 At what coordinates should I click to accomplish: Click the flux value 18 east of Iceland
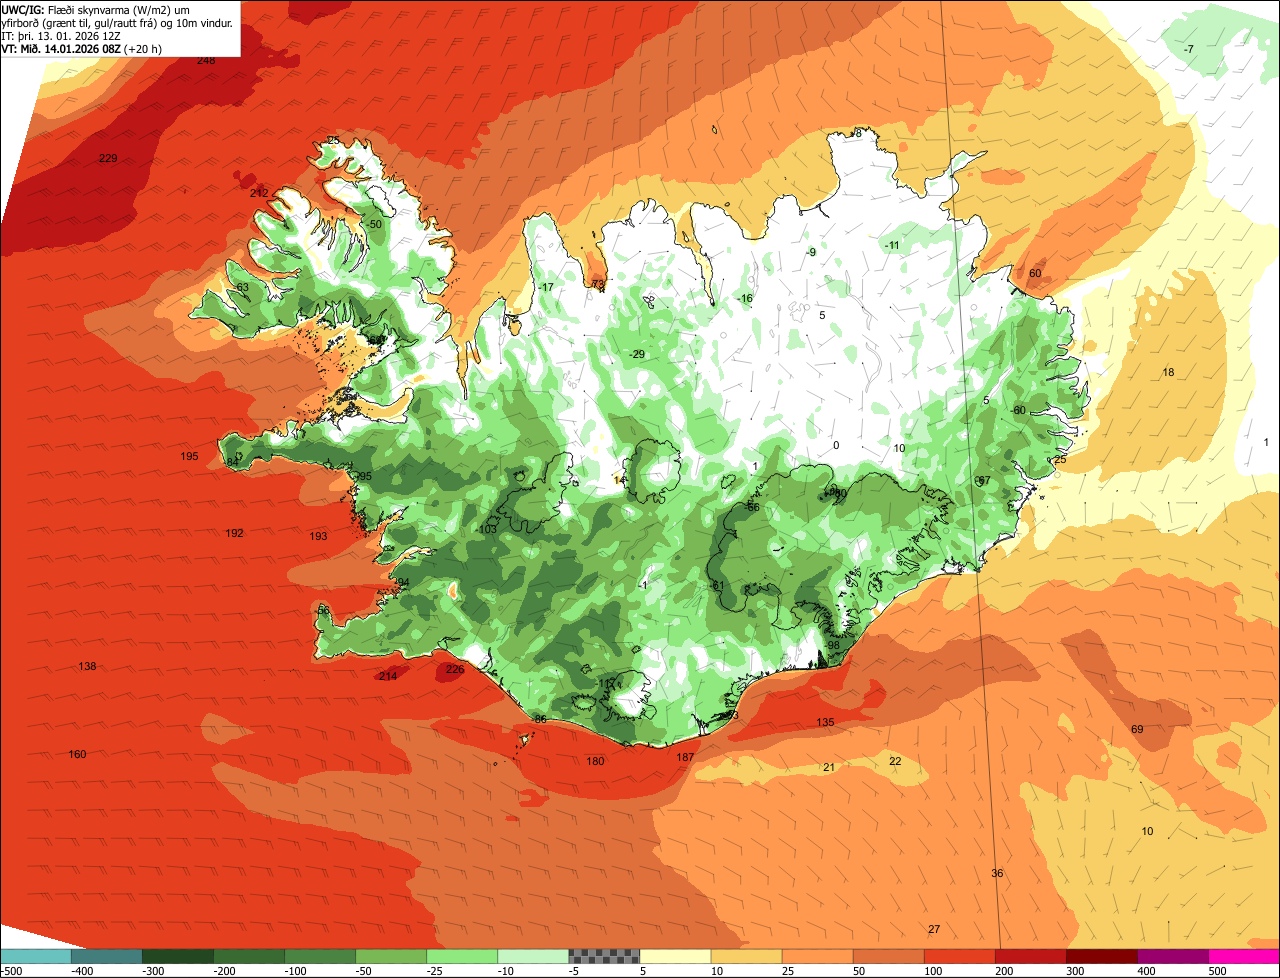coord(1168,372)
